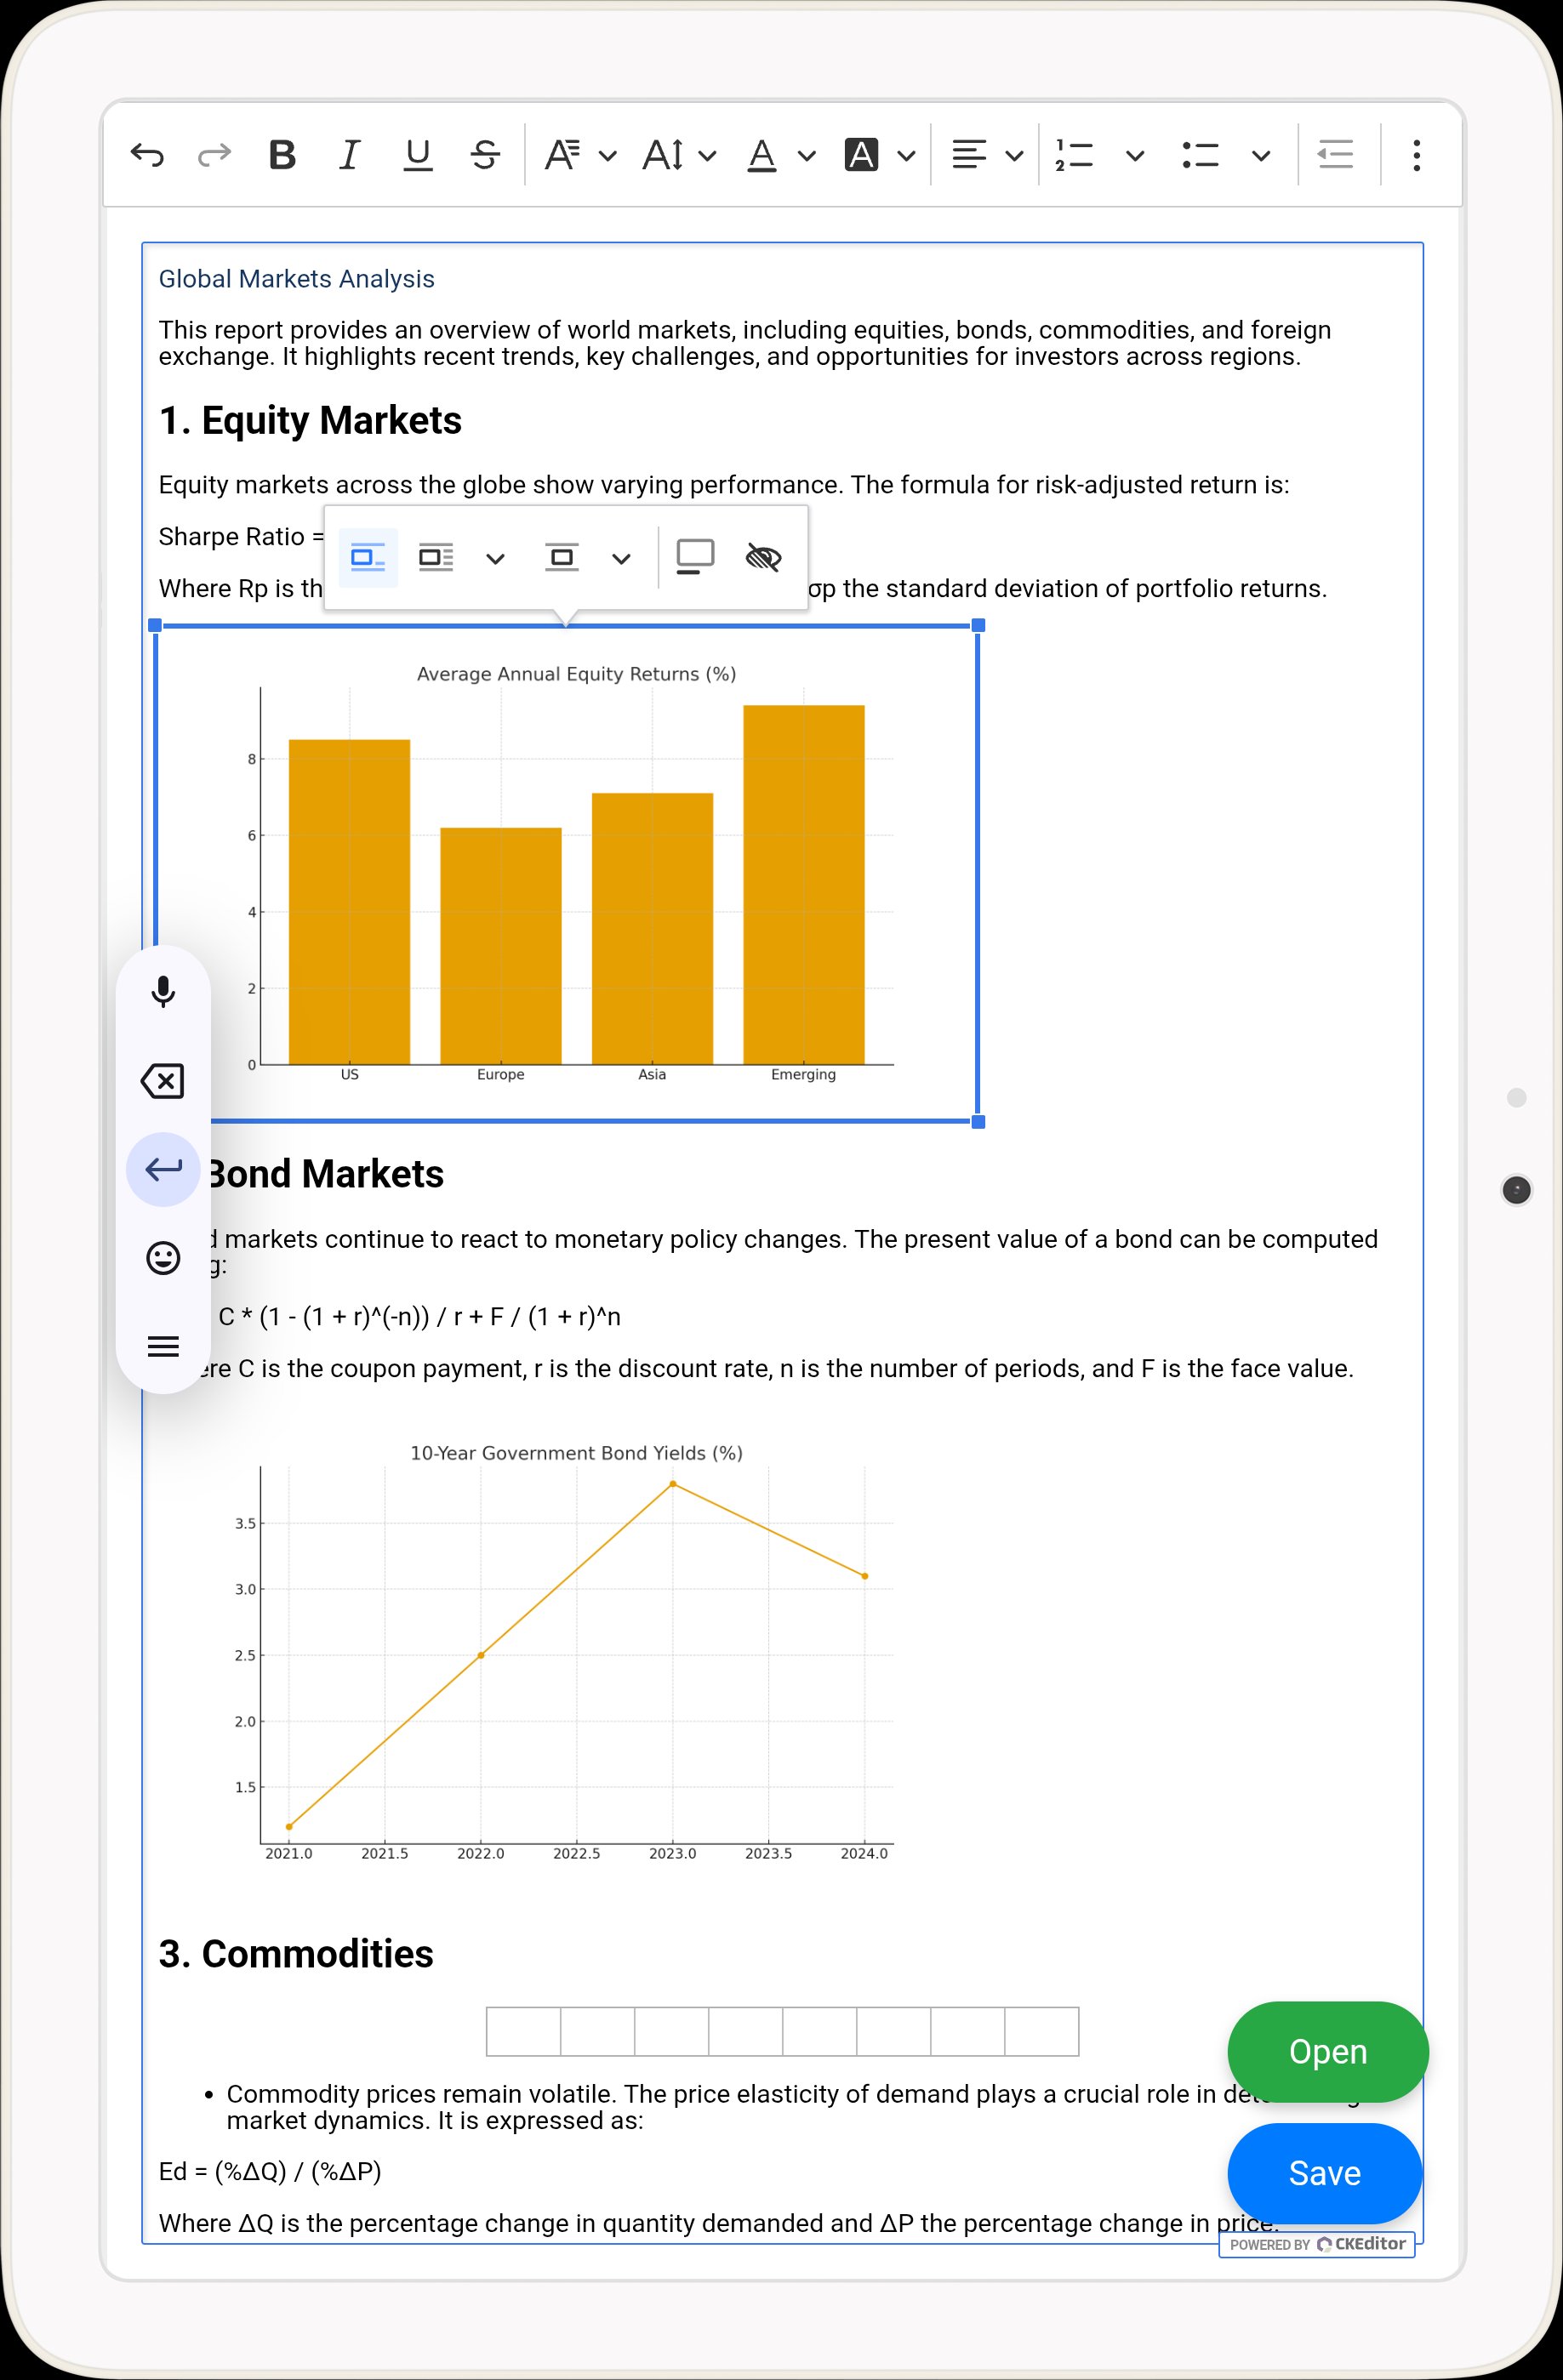Open the emoji picker
Image resolution: width=1563 pixels, height=2380 pixels.
pyautogui.click(x=163, y=1257)
